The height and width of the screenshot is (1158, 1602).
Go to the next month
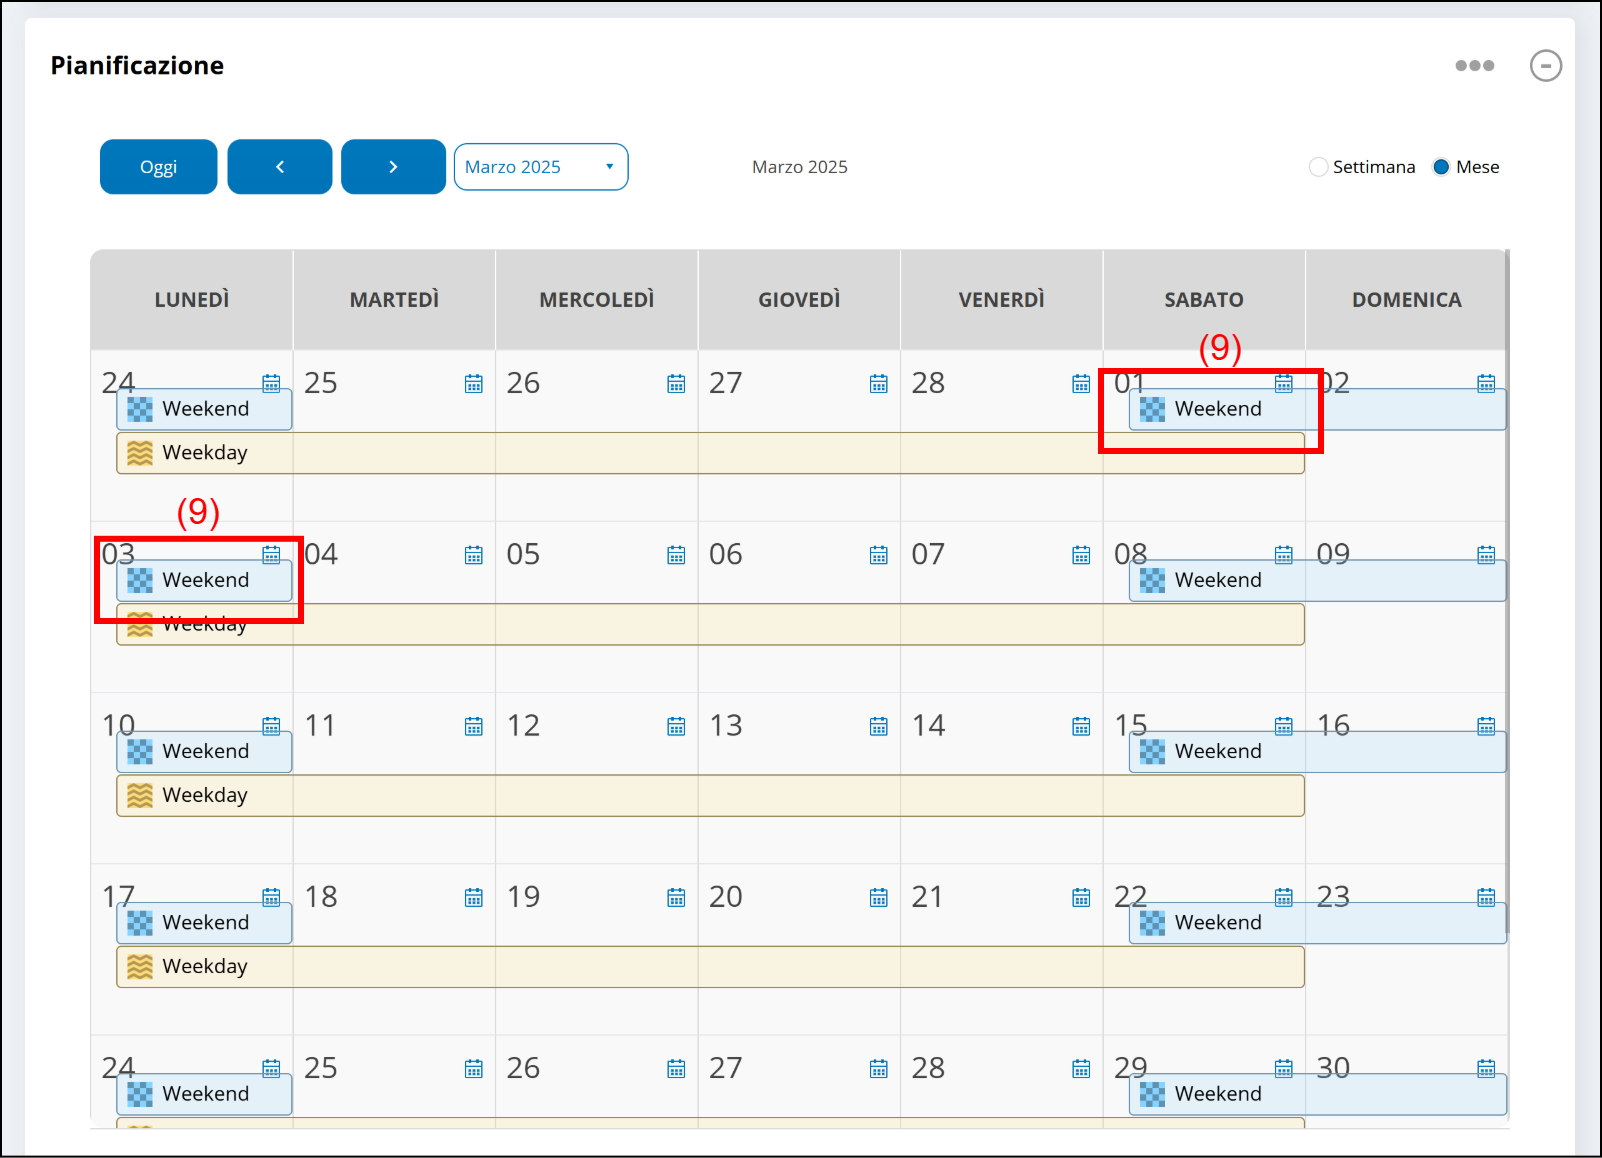(393, 167)
